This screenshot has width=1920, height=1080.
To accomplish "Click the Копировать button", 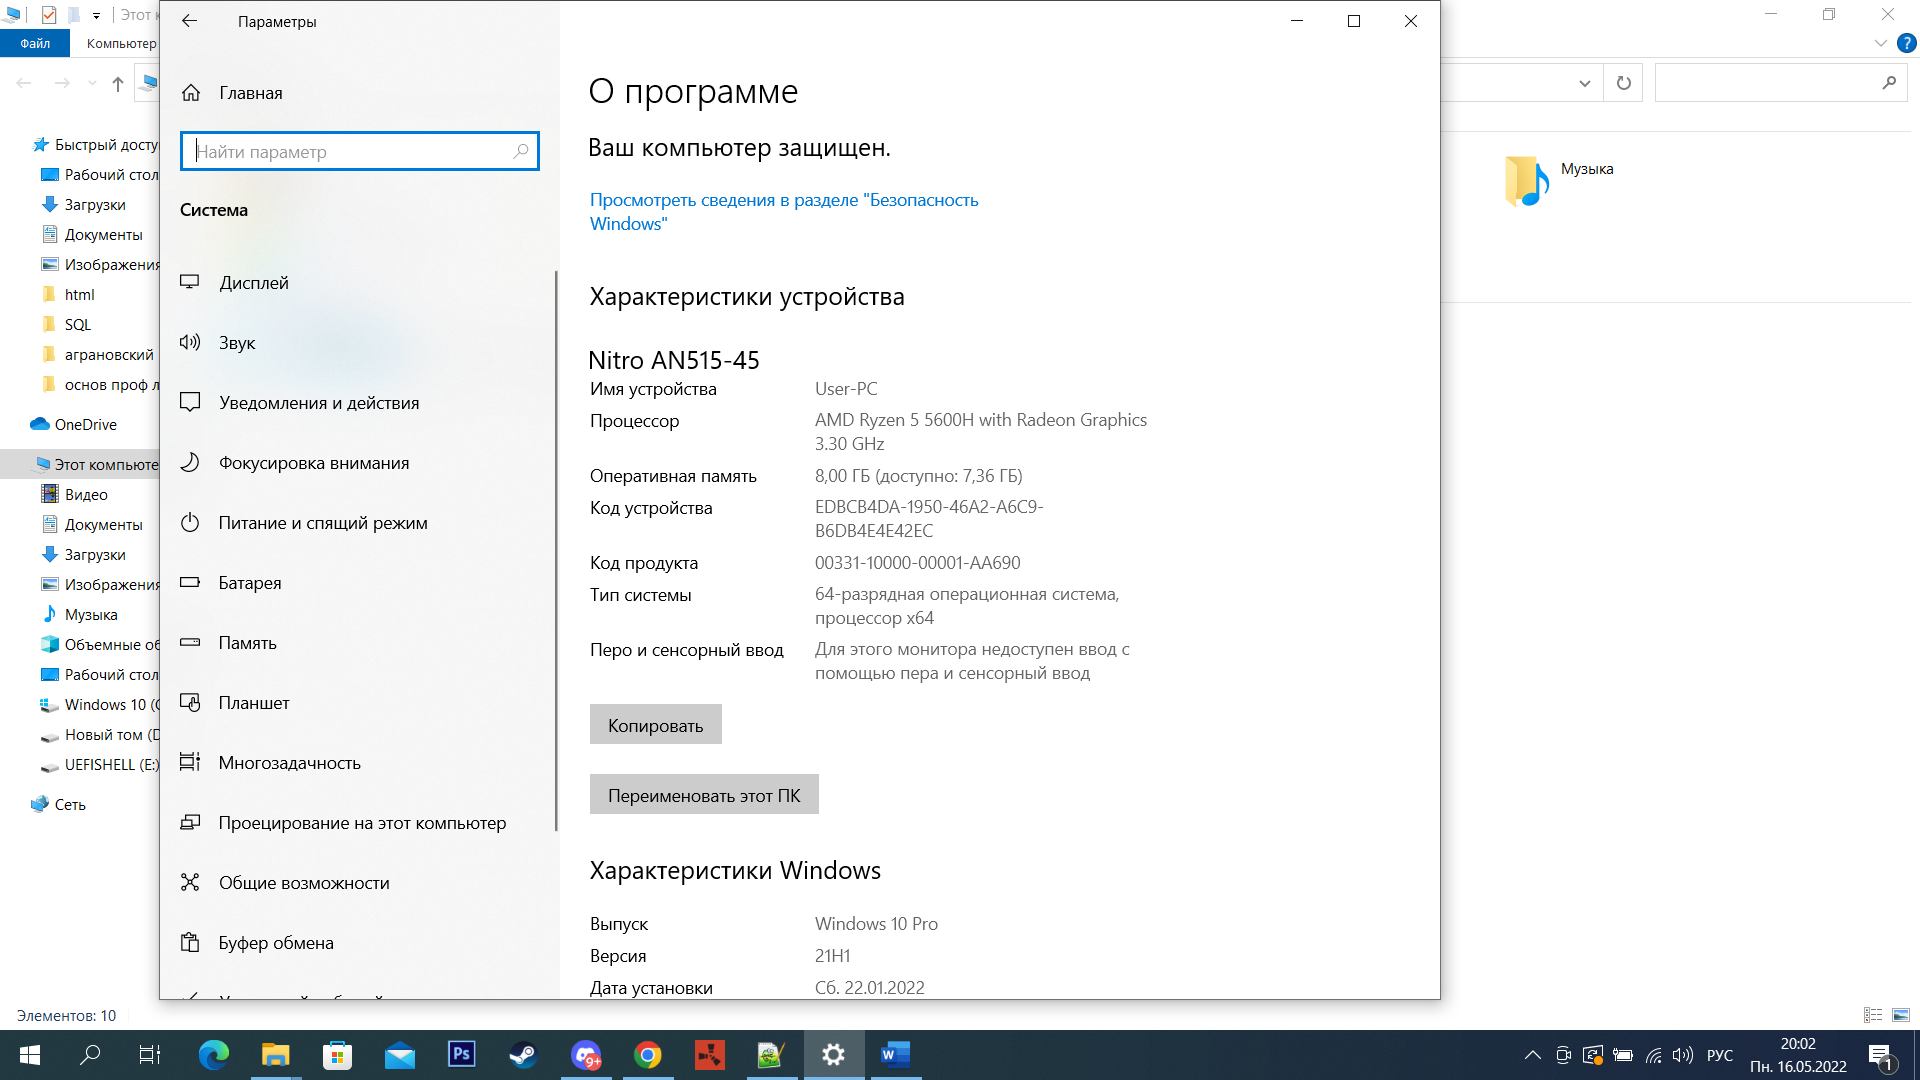I will pyautogui.click(x=656, y=725).
